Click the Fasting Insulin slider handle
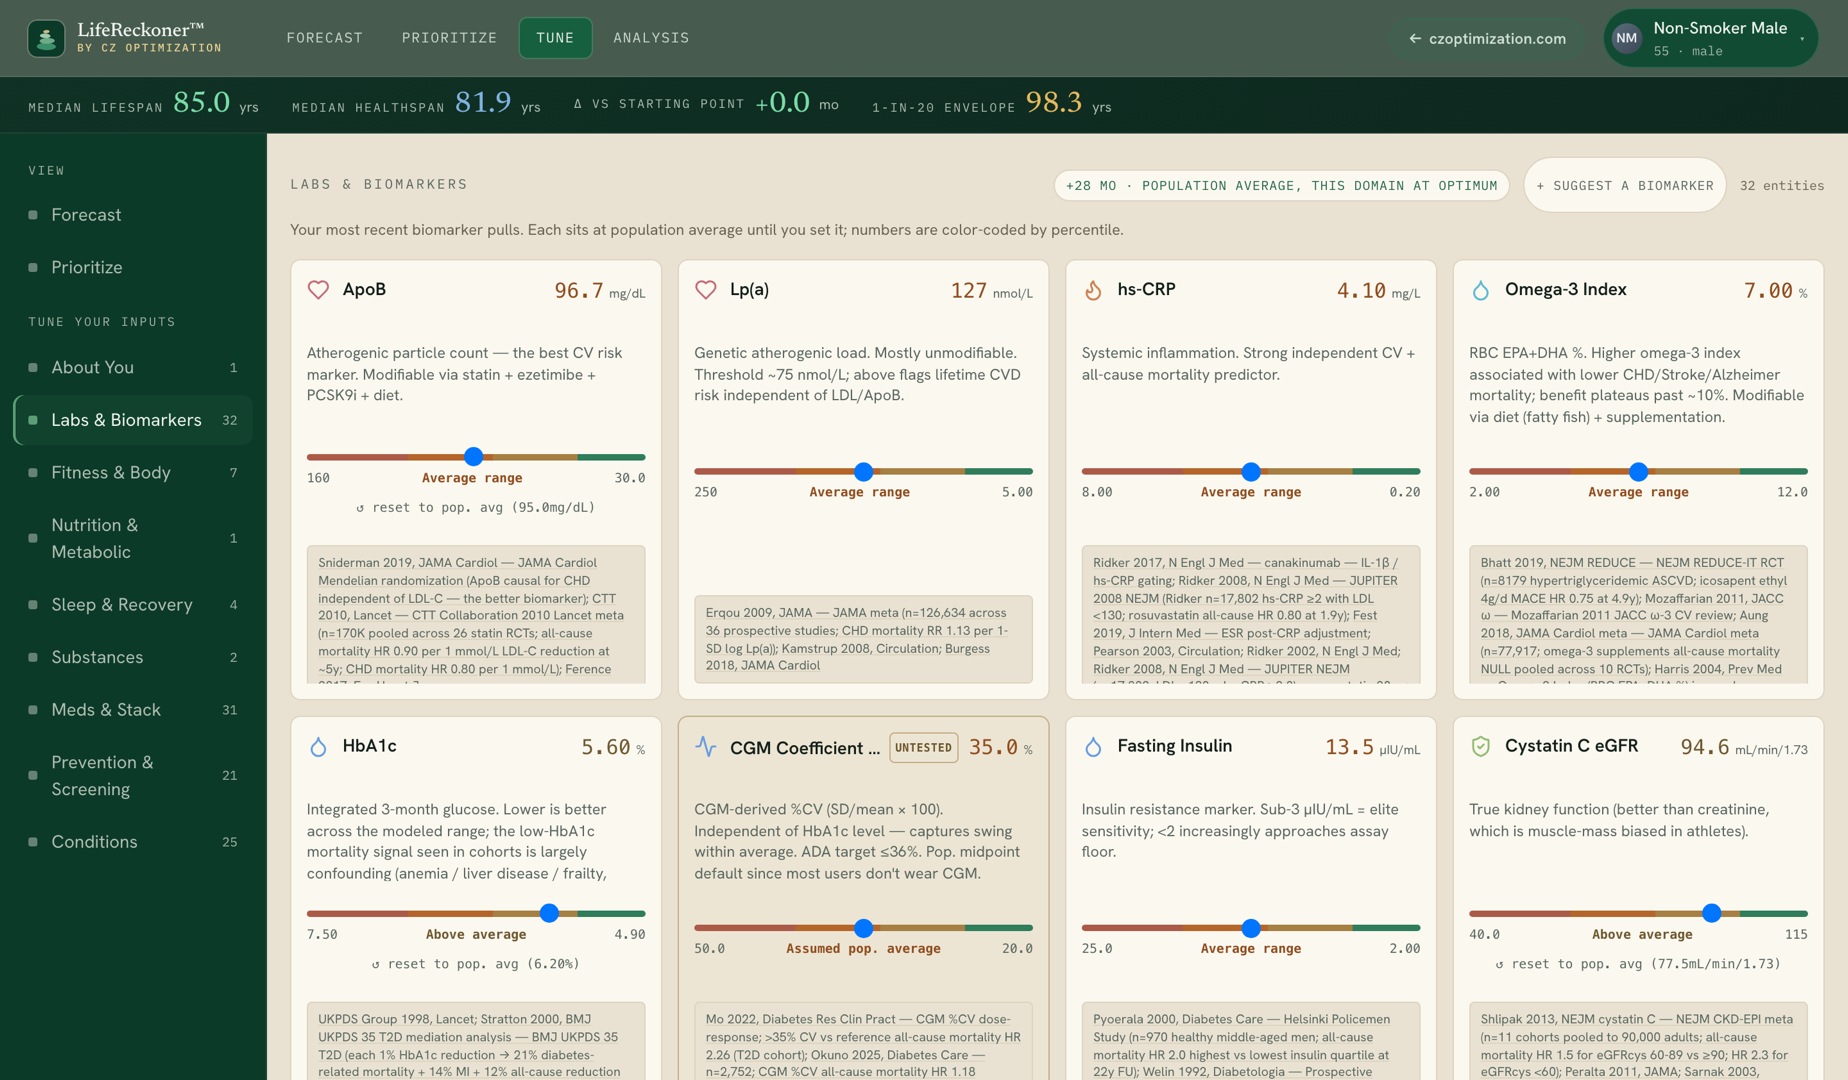 (1251, 928)
